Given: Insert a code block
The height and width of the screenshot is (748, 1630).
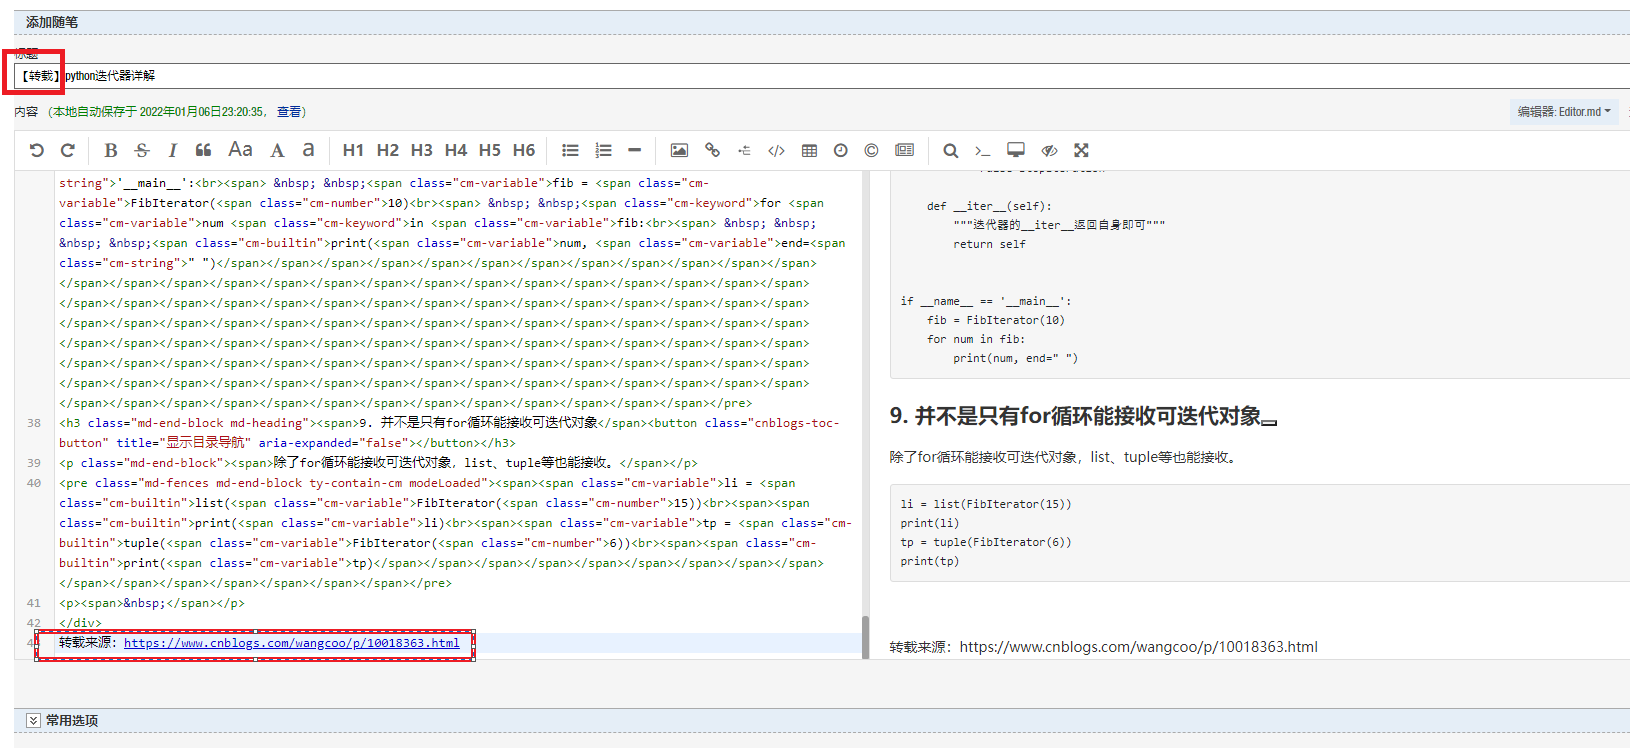Looking at the screenshot, I should 776,150.
